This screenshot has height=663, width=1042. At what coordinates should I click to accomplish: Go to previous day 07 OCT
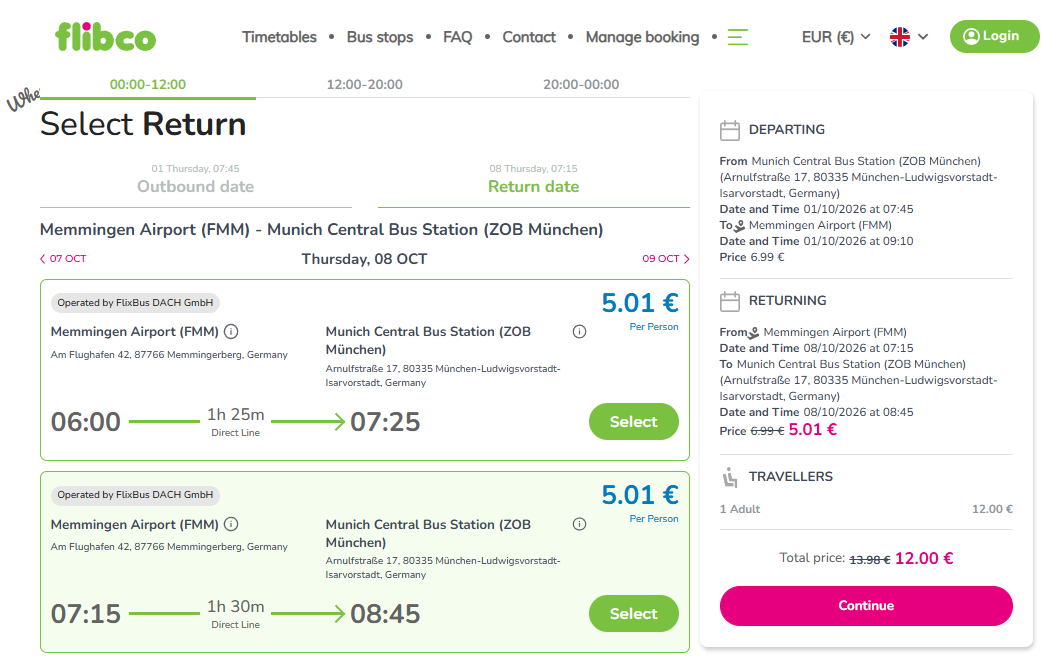coord(63,258)
